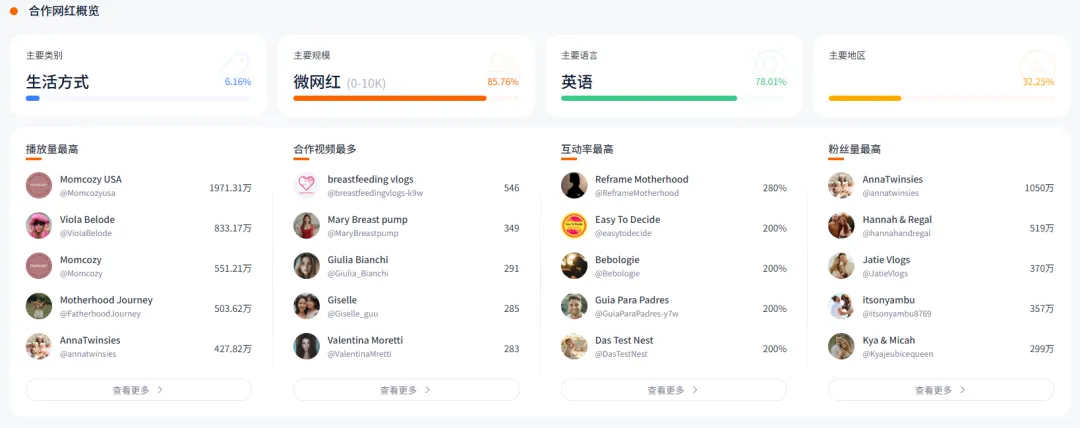Click Easy To Decide yellow avatar

(574, 226)
